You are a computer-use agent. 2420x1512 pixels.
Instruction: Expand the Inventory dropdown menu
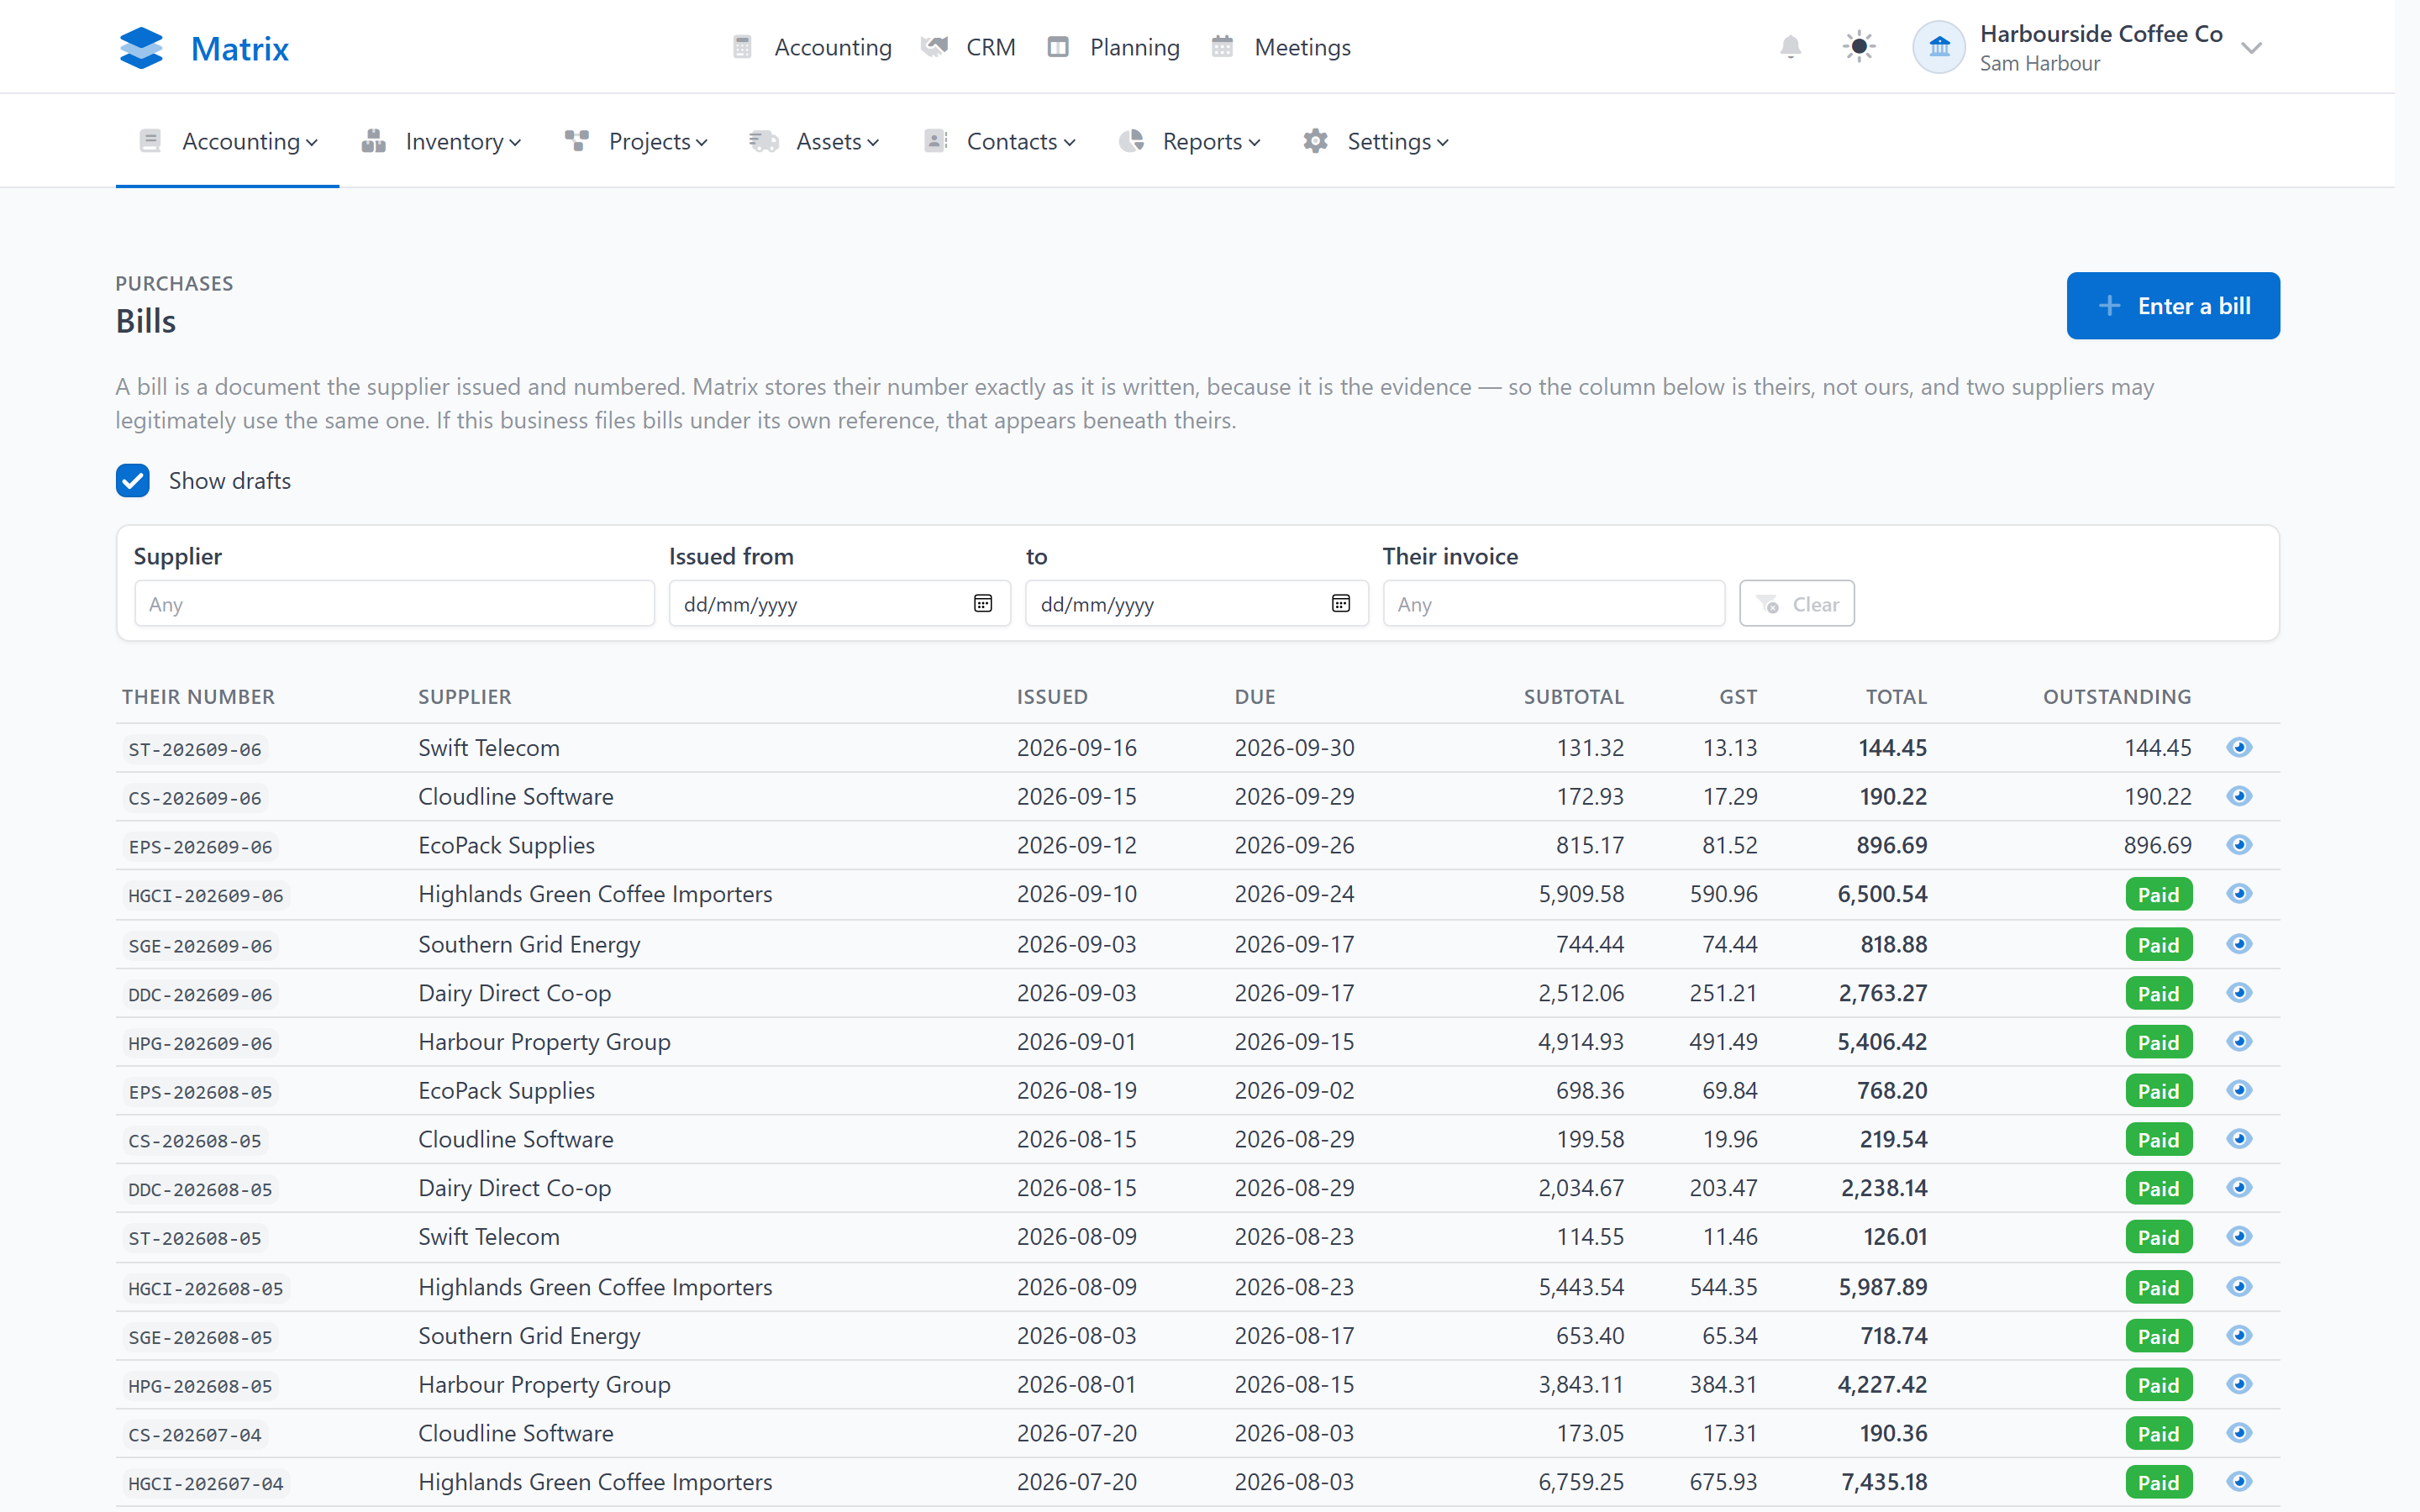pyautogui.click(x=441, y=142)
